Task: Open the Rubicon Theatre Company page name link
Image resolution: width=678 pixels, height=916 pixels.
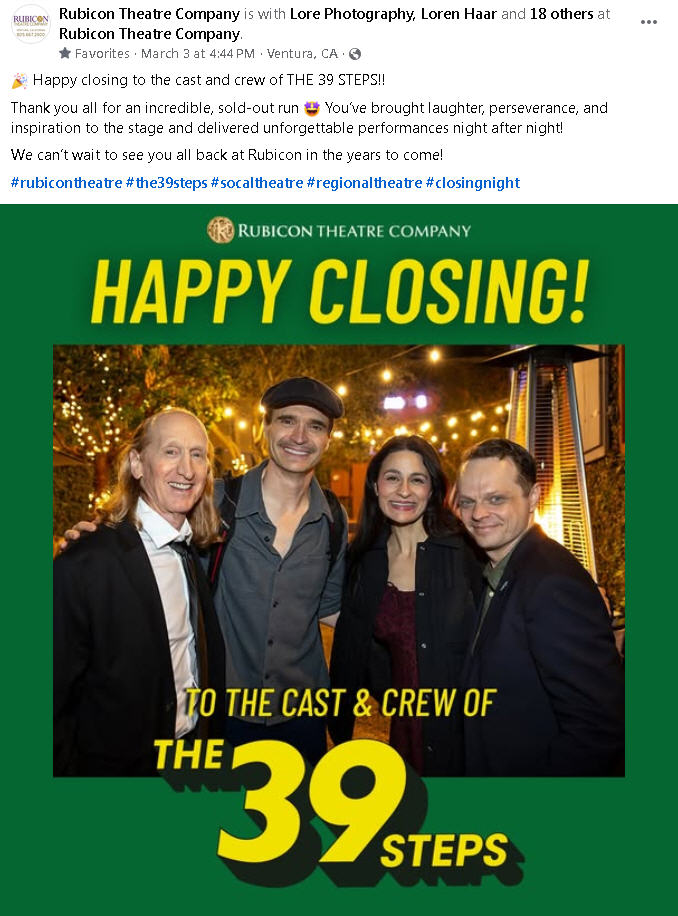Action: (x=149, y=13)
